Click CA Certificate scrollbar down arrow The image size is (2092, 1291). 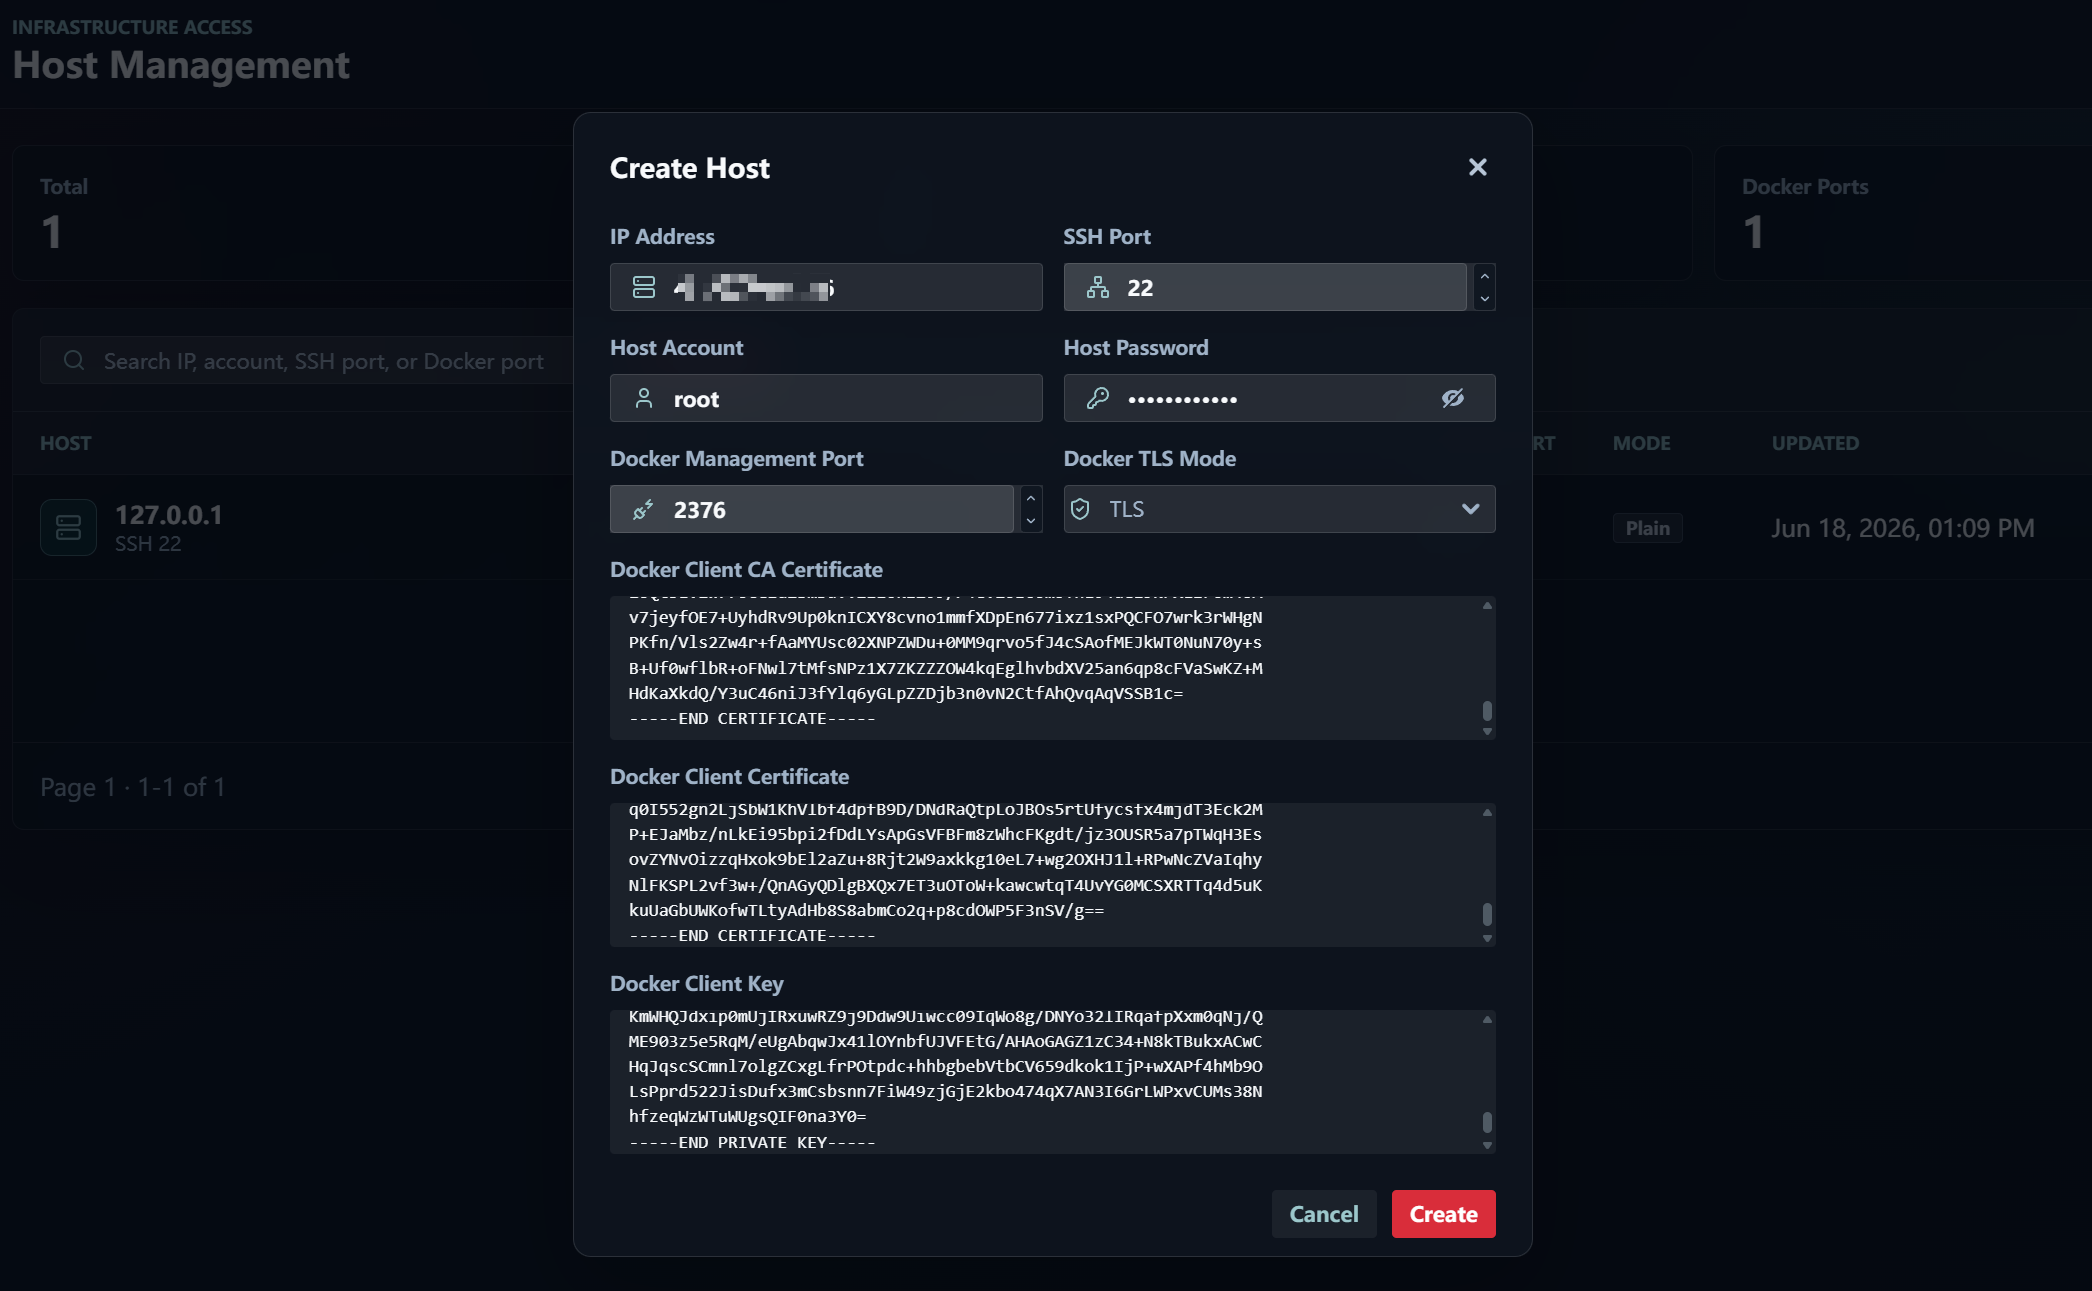[1487, 731]
